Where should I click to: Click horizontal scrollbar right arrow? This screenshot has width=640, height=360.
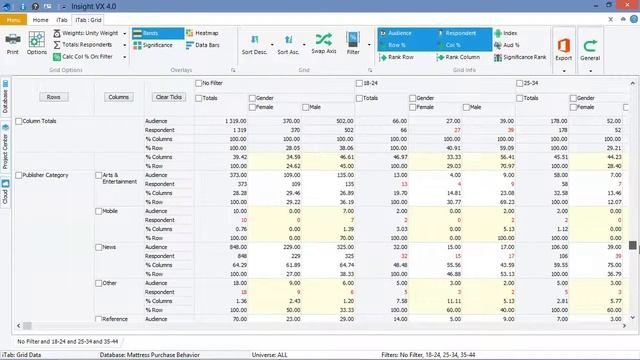click(624, 326)
